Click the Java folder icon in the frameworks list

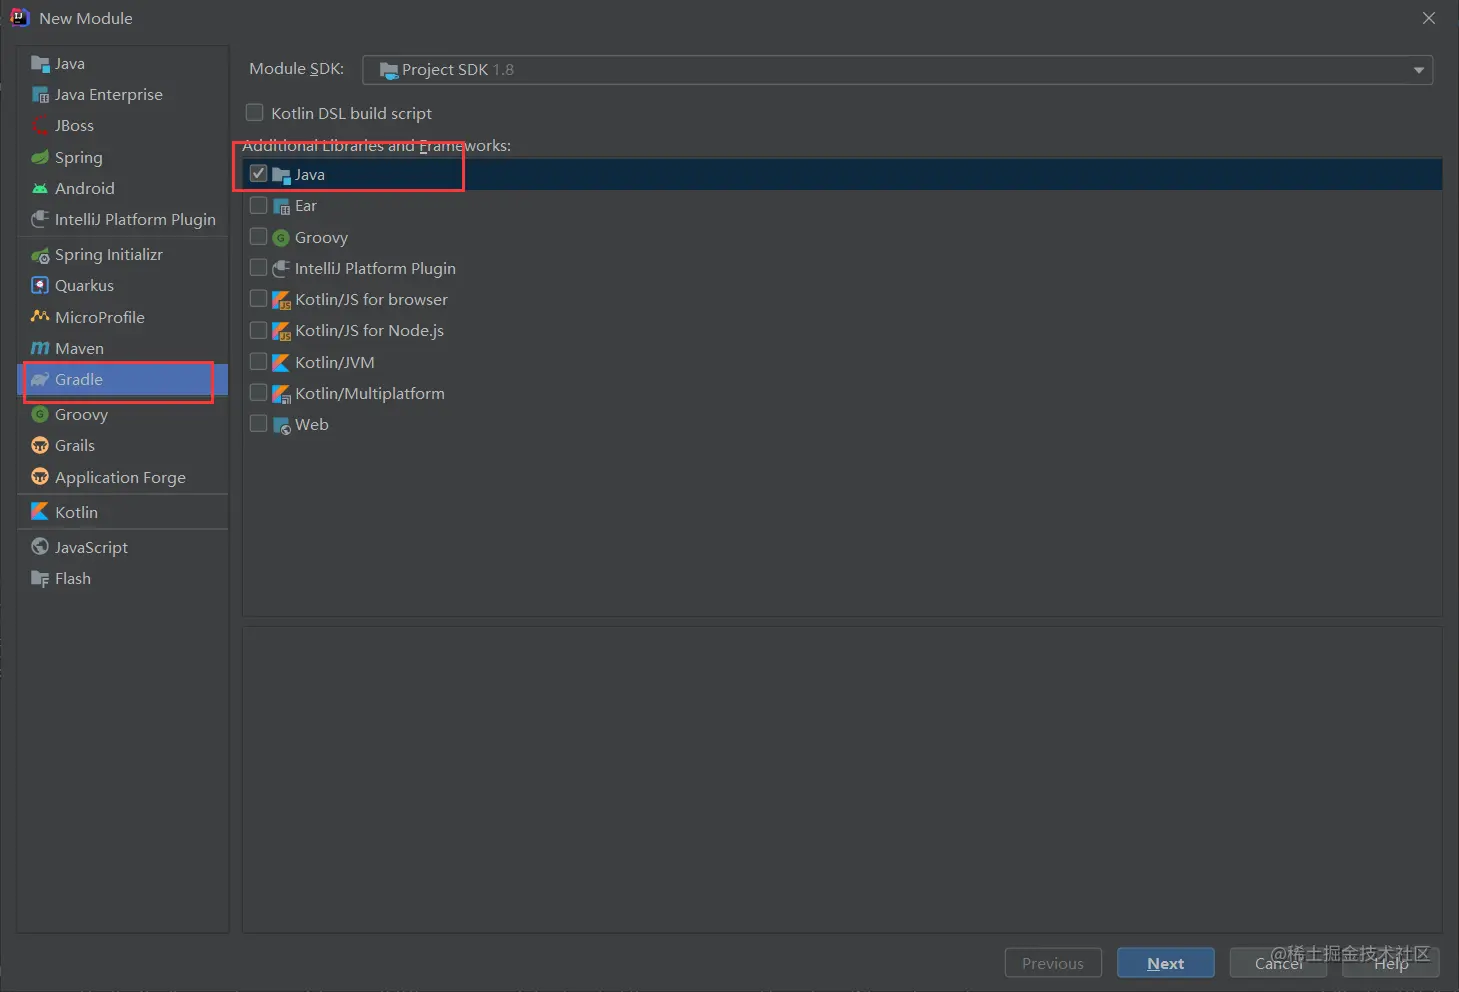(281, 175)
